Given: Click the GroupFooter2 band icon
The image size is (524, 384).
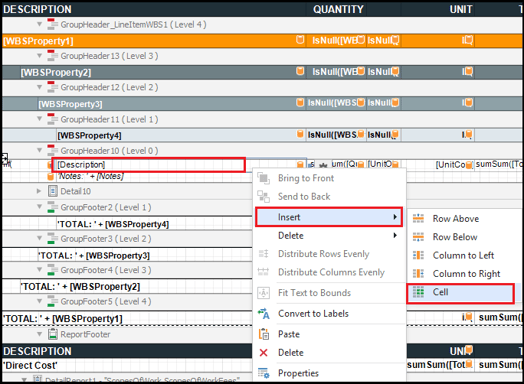Looking at the screenshot, I should pos(52,207).
